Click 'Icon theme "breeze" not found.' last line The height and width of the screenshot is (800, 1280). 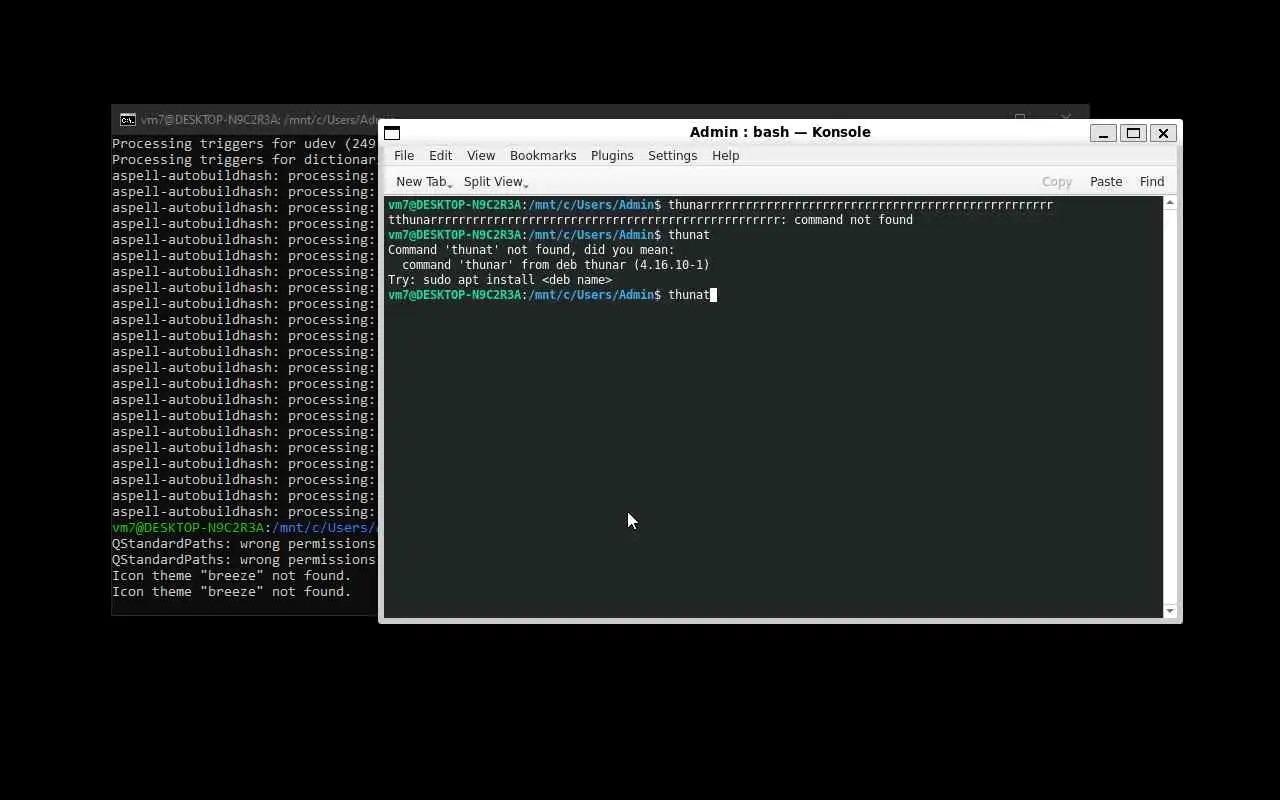pos(232,592)
